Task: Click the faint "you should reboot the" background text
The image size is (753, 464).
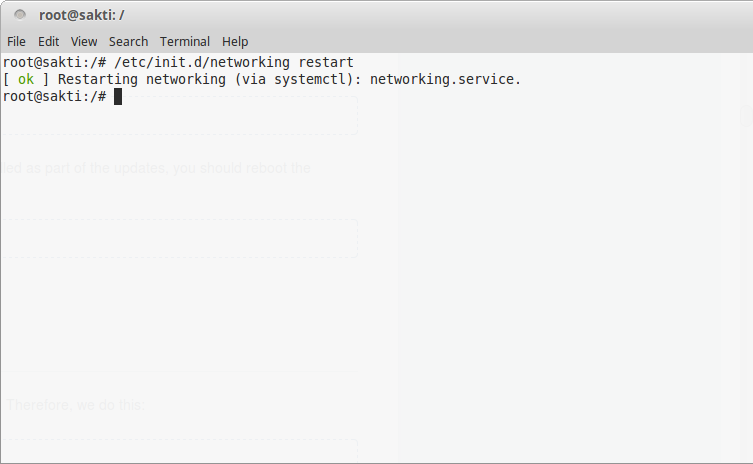Action: (242, 168)
